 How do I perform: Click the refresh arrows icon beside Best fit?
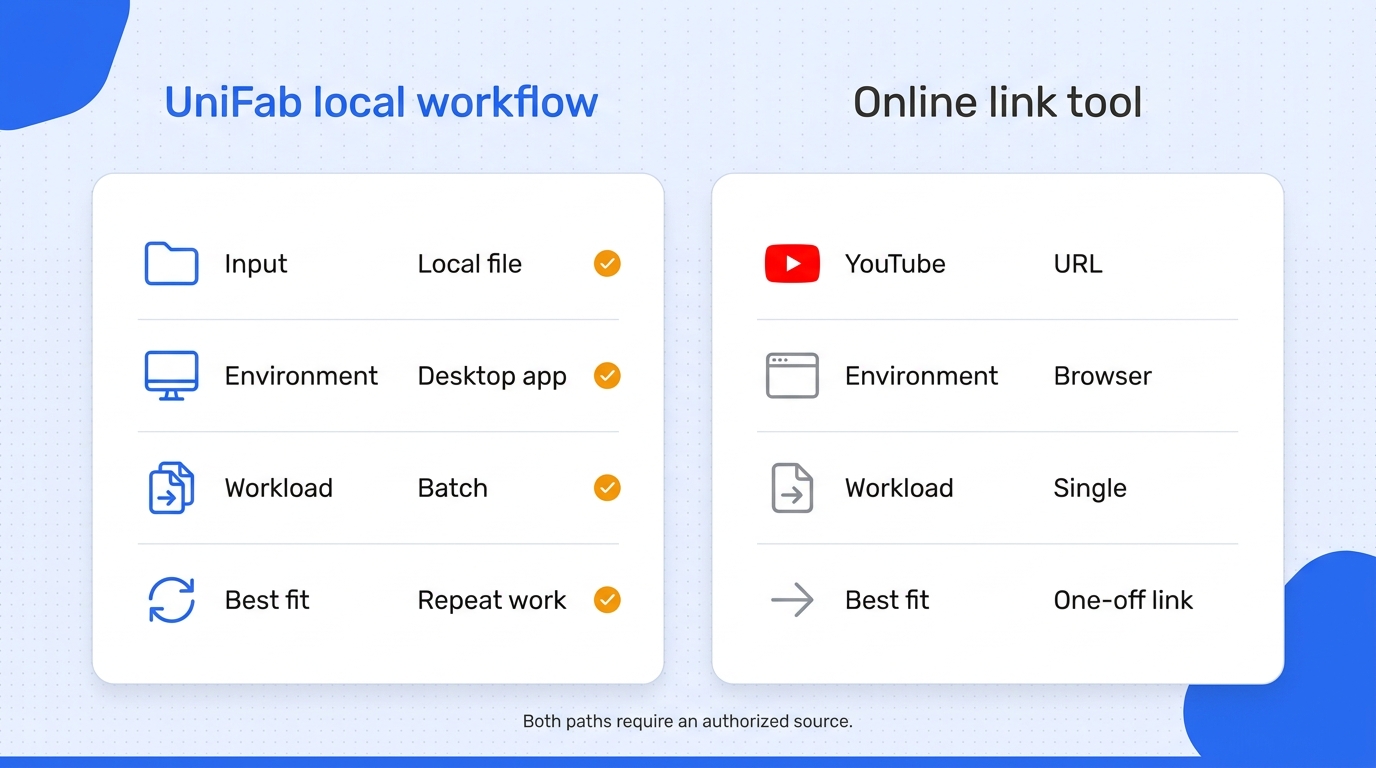[171, 600]
